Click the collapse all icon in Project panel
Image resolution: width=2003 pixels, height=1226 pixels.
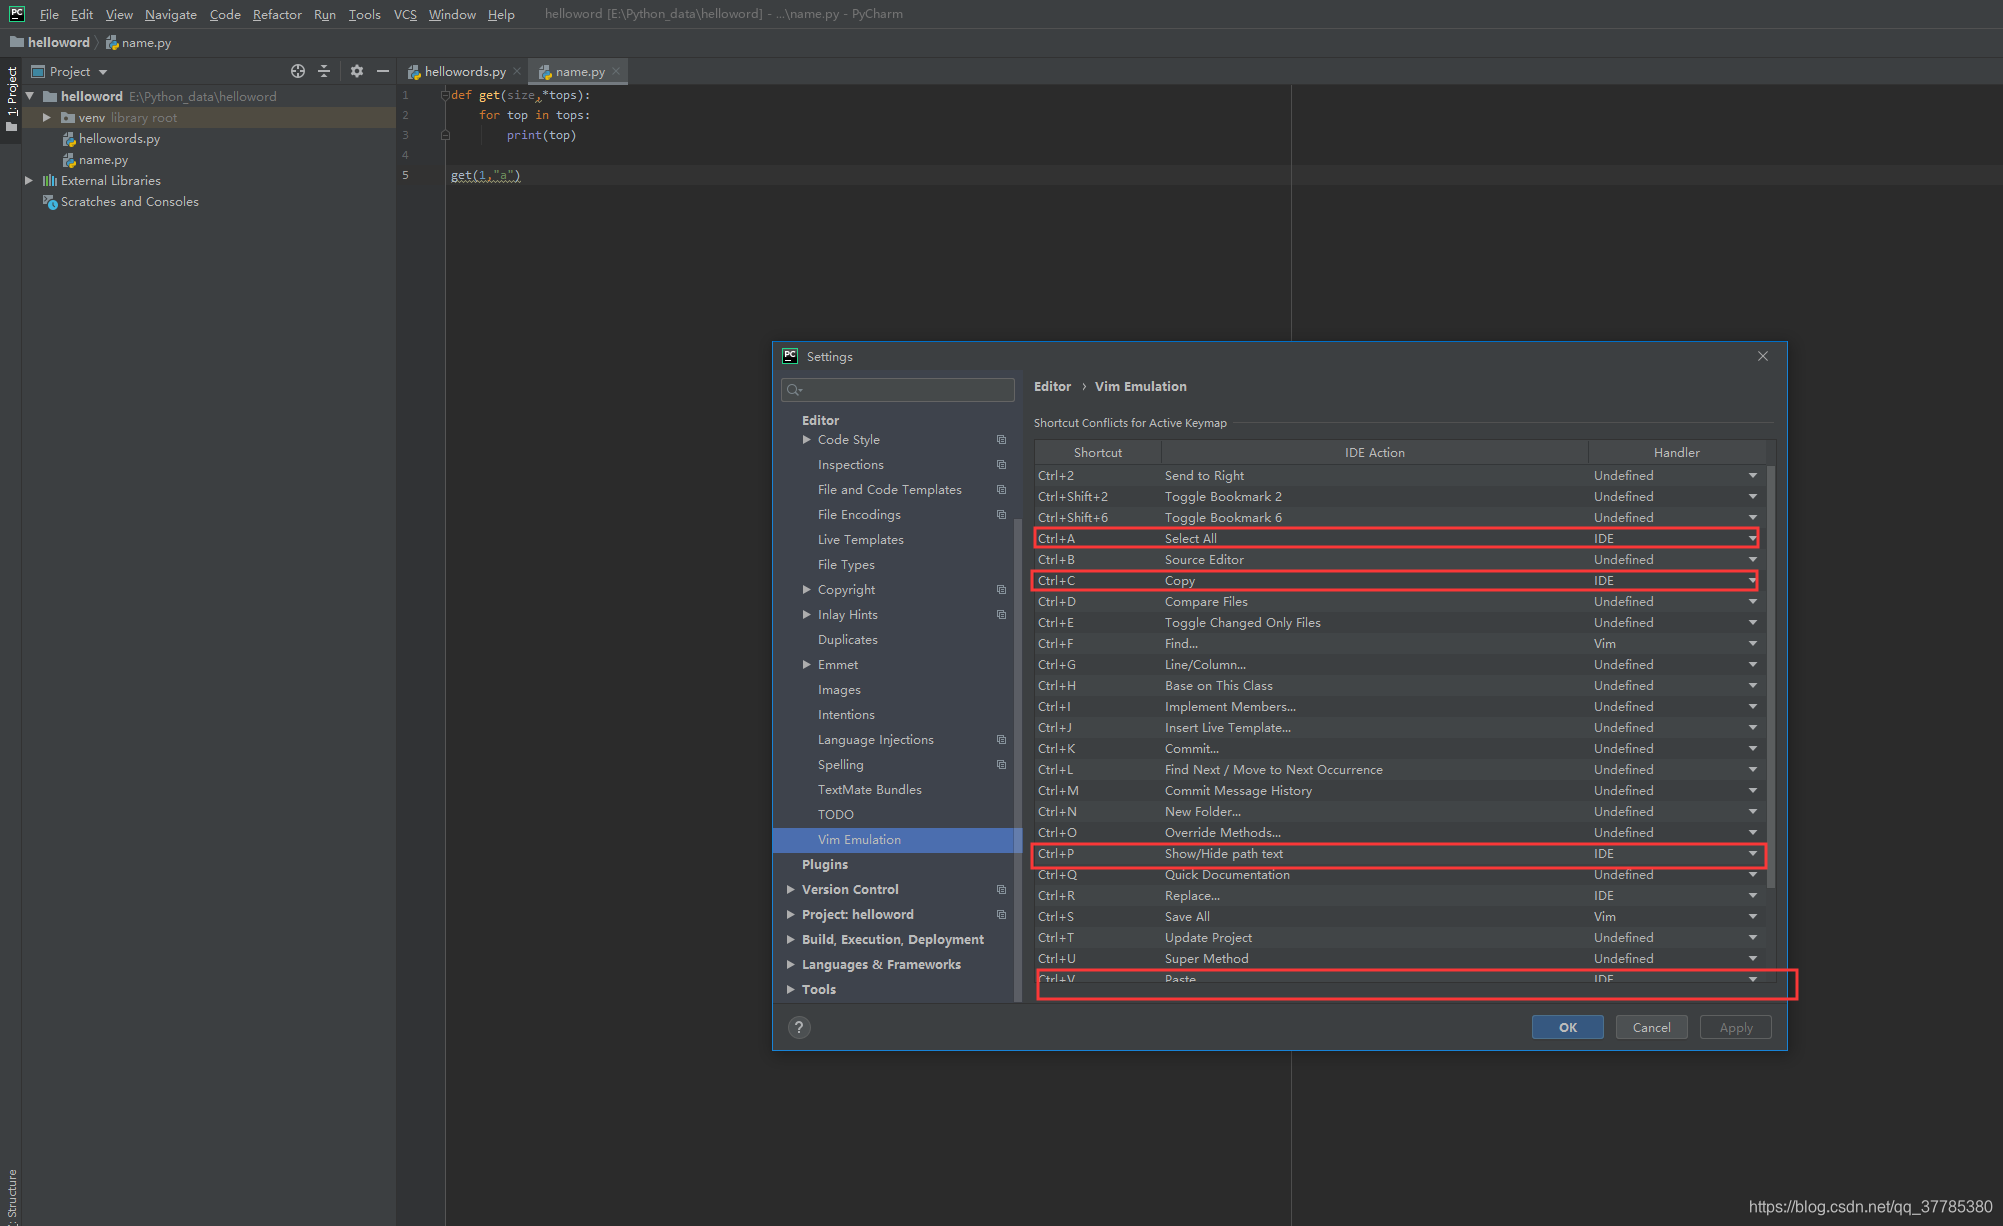(x=324, y=71)
